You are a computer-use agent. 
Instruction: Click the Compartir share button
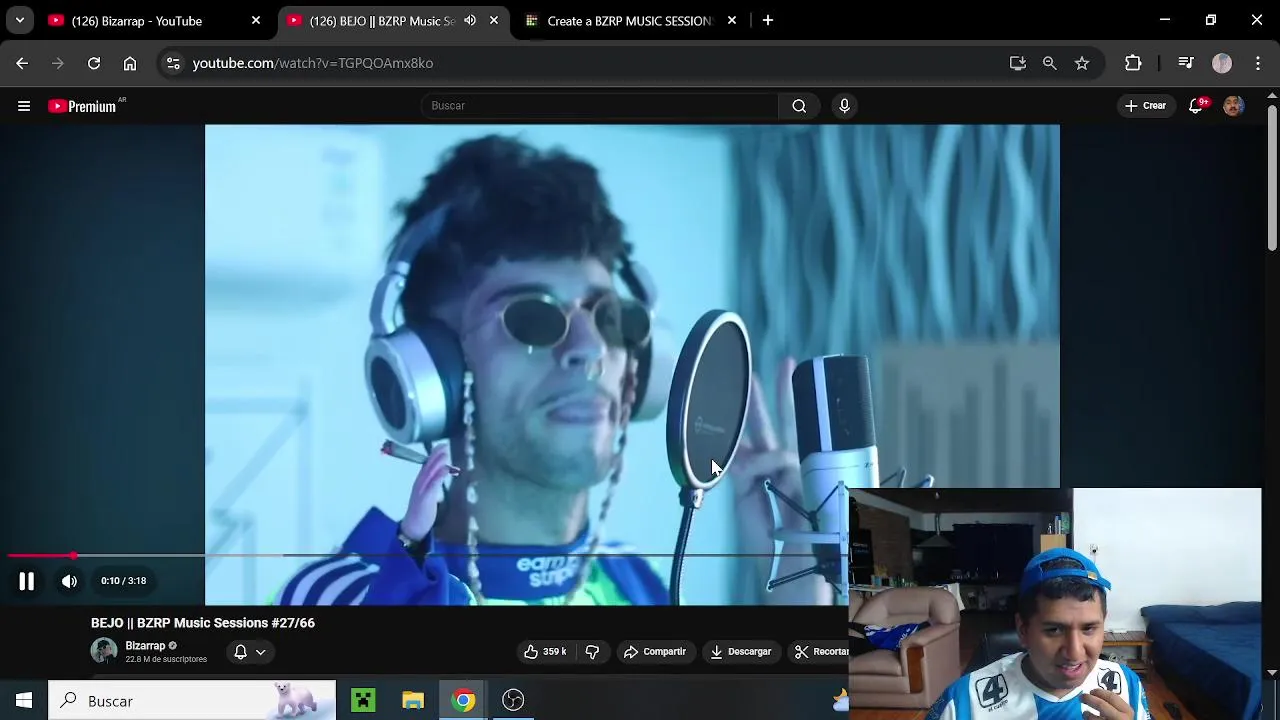pyautogui.click(x=655, y=652)
